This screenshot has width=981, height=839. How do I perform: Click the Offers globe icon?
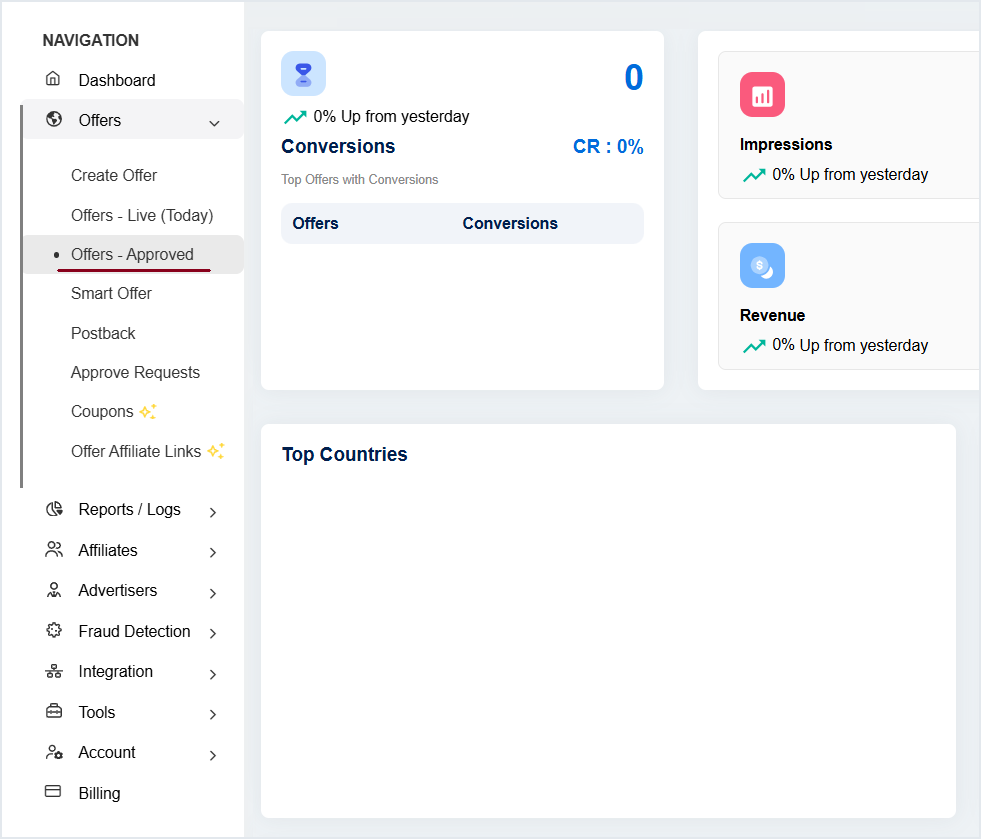54,120
